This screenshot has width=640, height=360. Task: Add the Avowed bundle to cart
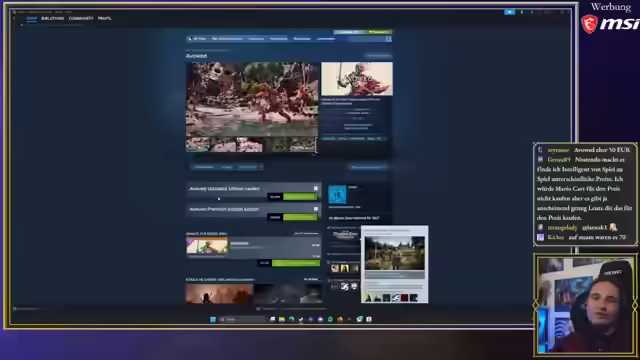pos(296,263)
